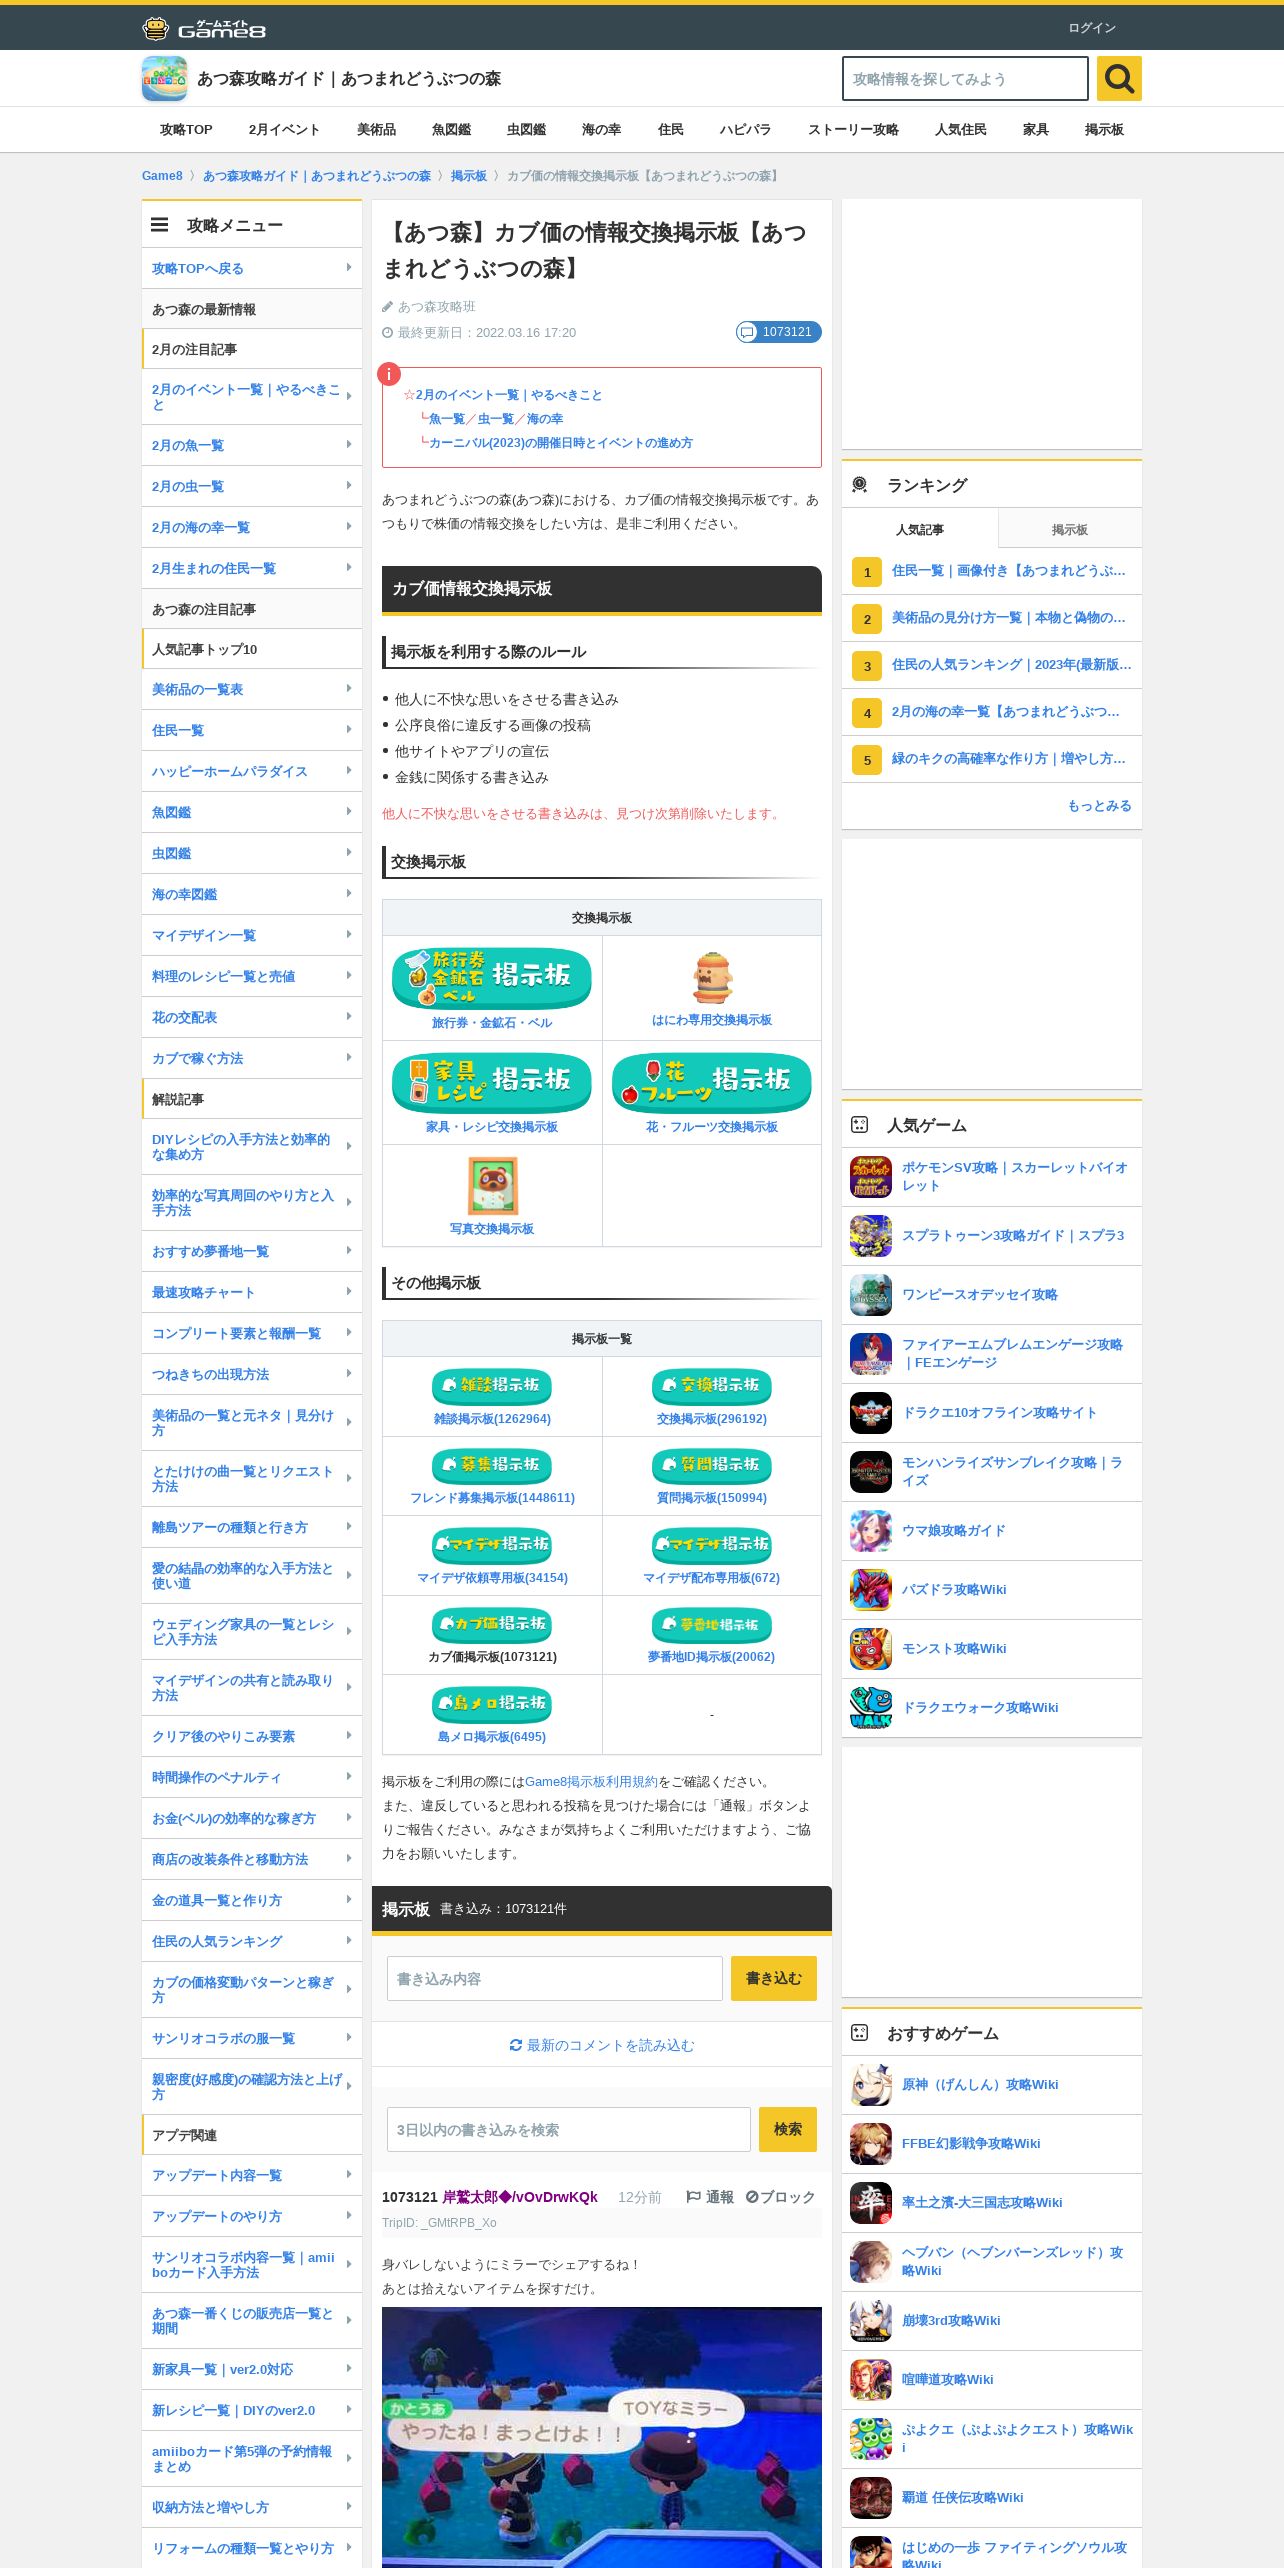Expand the 2月の魚一覧 sidebar arrow

coord(349,445)
